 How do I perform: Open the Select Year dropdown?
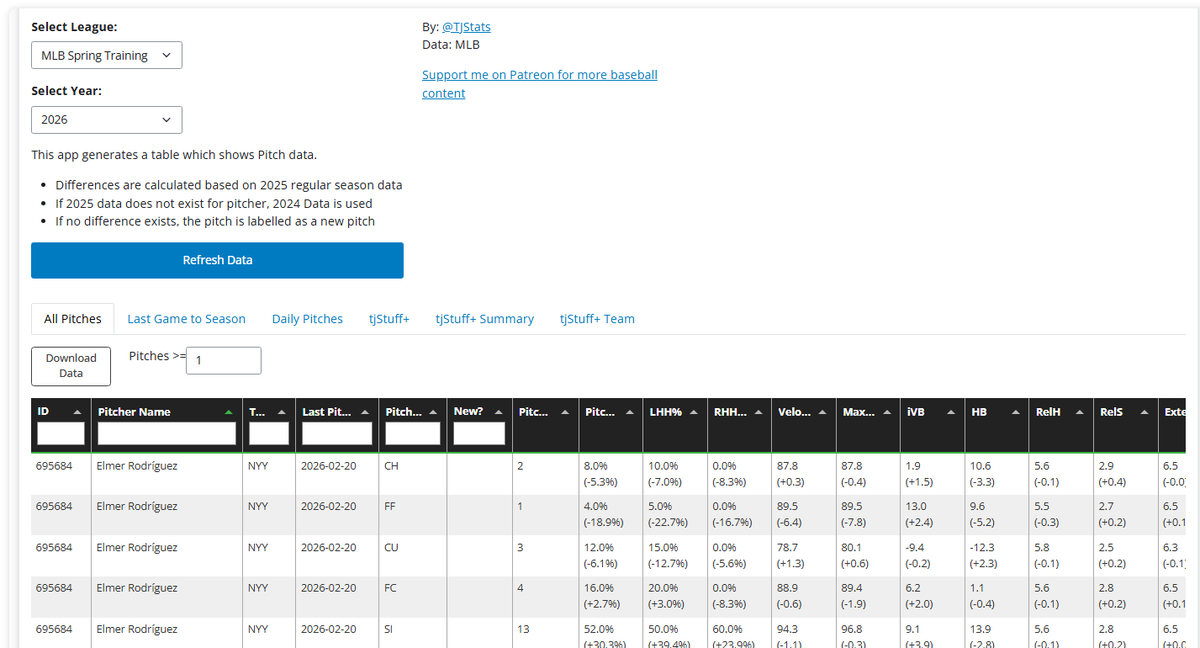tap(107, 120)
